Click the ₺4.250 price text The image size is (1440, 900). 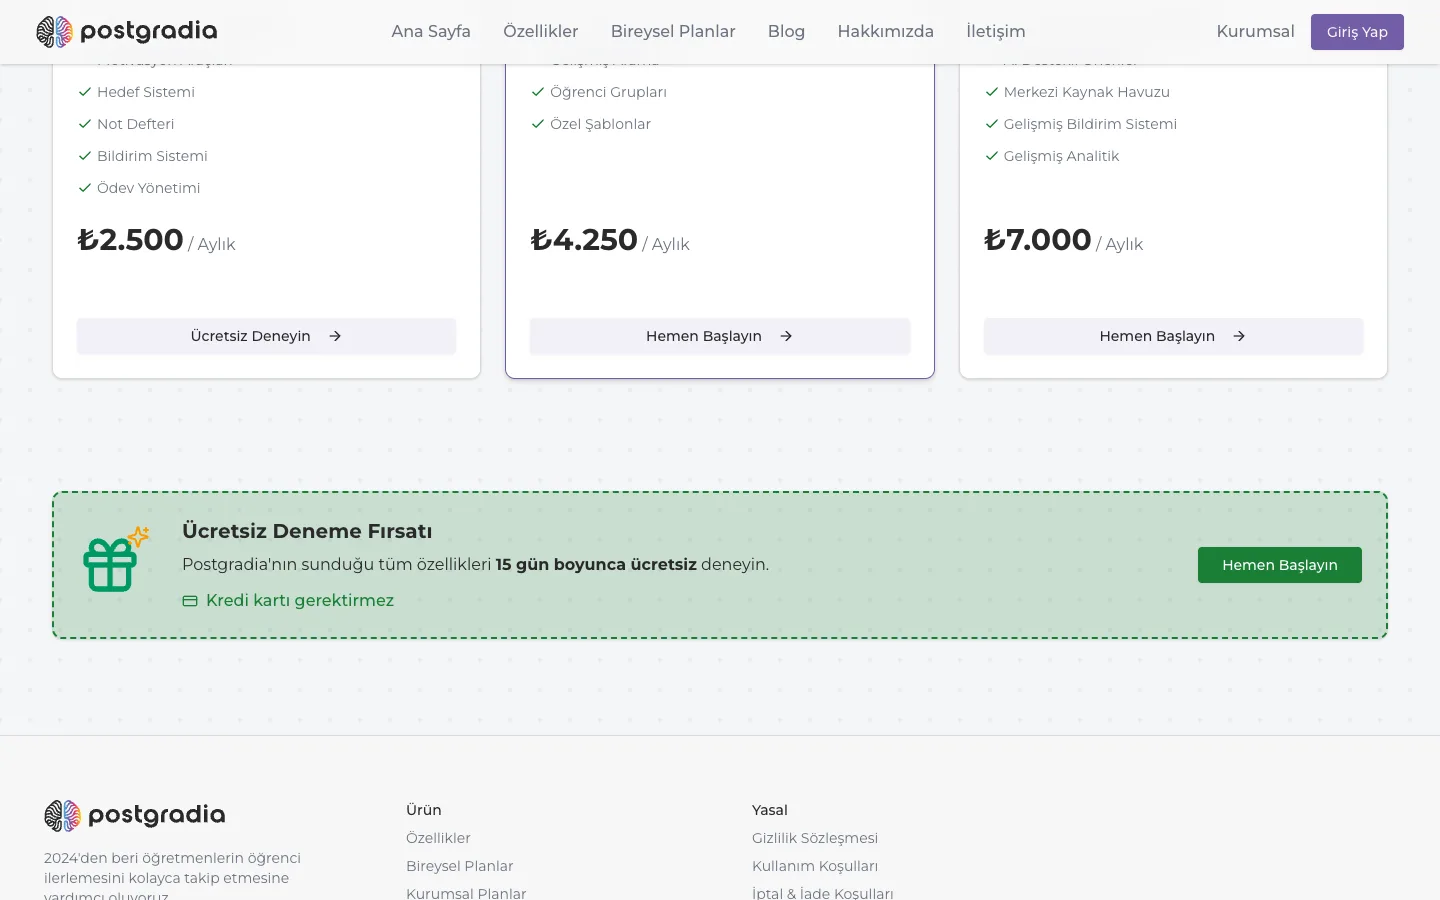tap(584, 240)
